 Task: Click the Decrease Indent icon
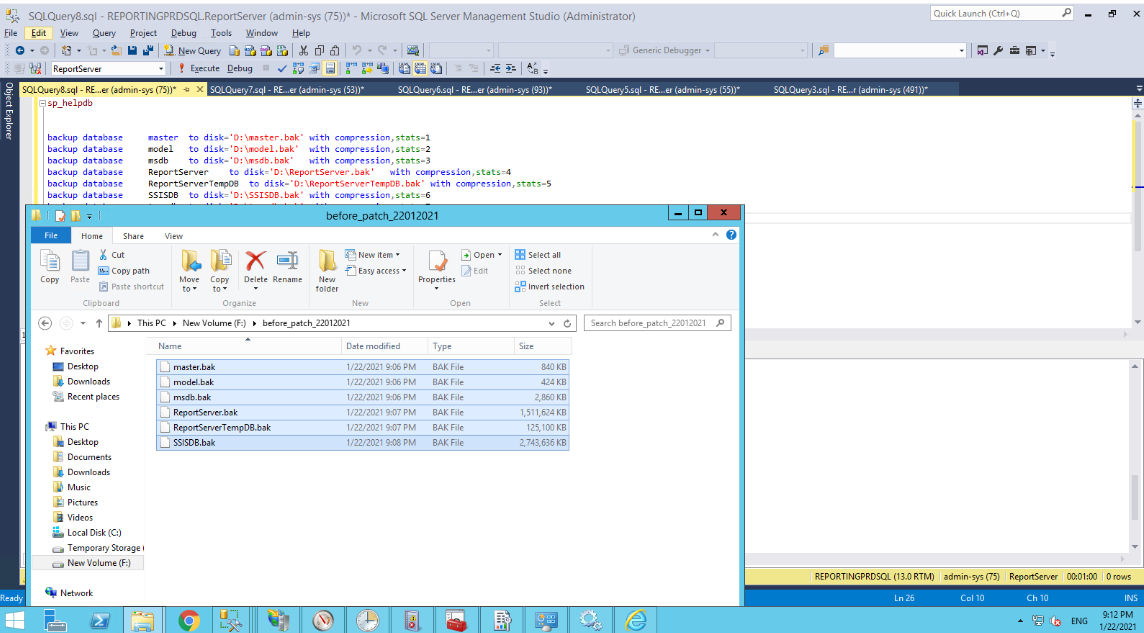[x=495, y=69]
